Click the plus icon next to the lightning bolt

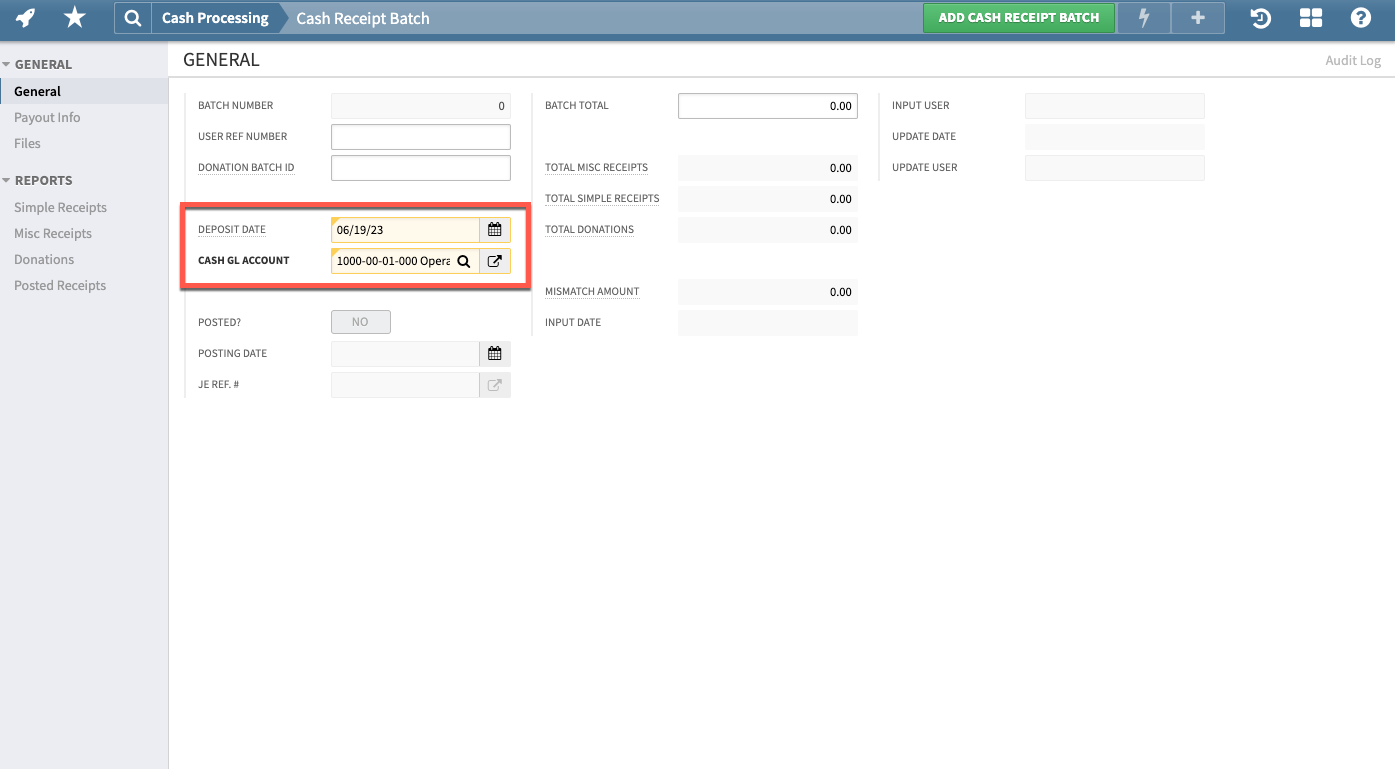[x=1197, y=17]
